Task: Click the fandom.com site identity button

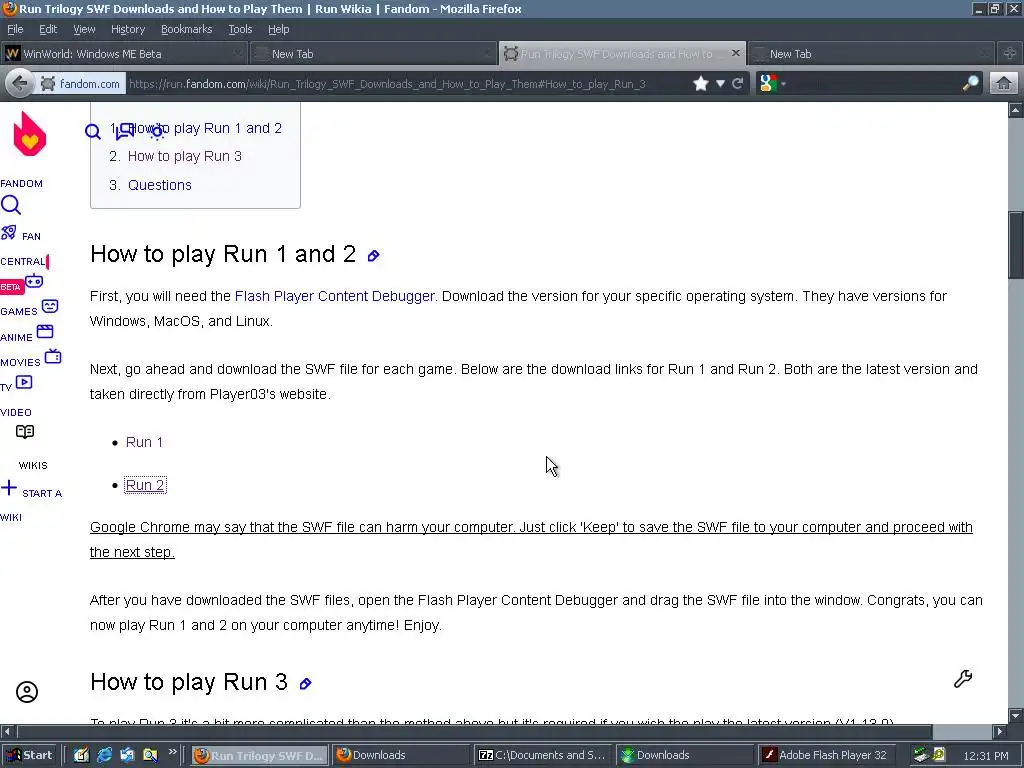Action: (81, 84)
